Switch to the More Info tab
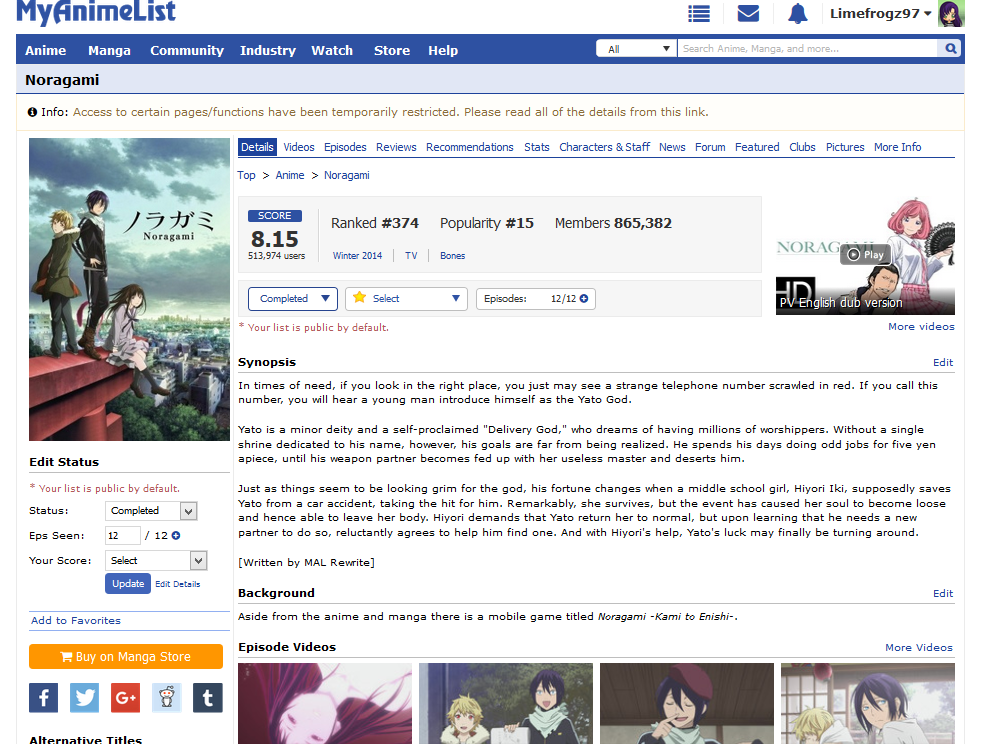983x744 pixels. pos(898,147)
